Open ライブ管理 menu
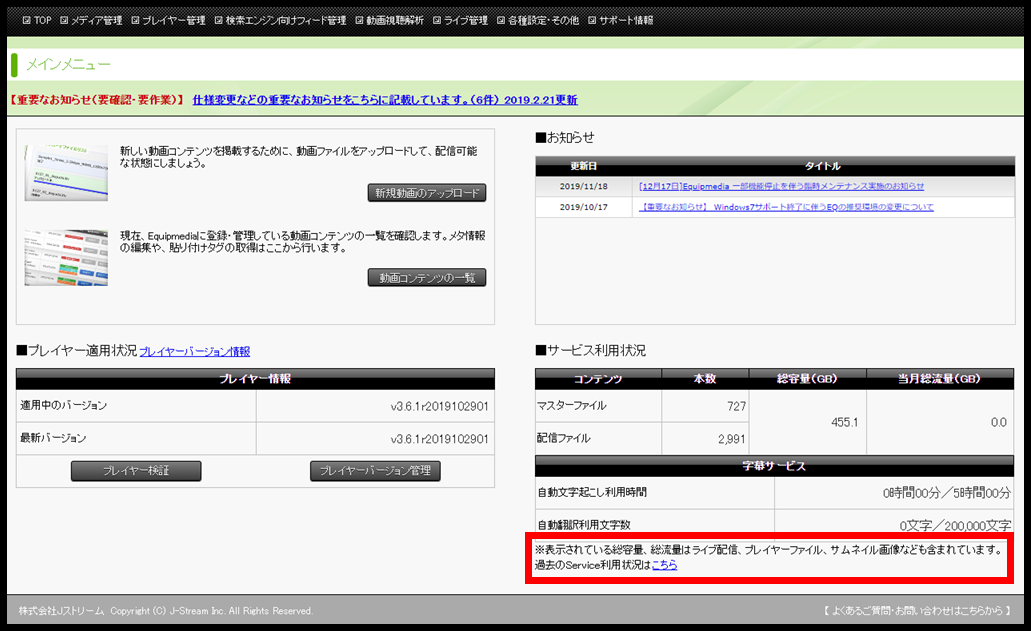1031x631 pixels. click(x=466, y=20)
